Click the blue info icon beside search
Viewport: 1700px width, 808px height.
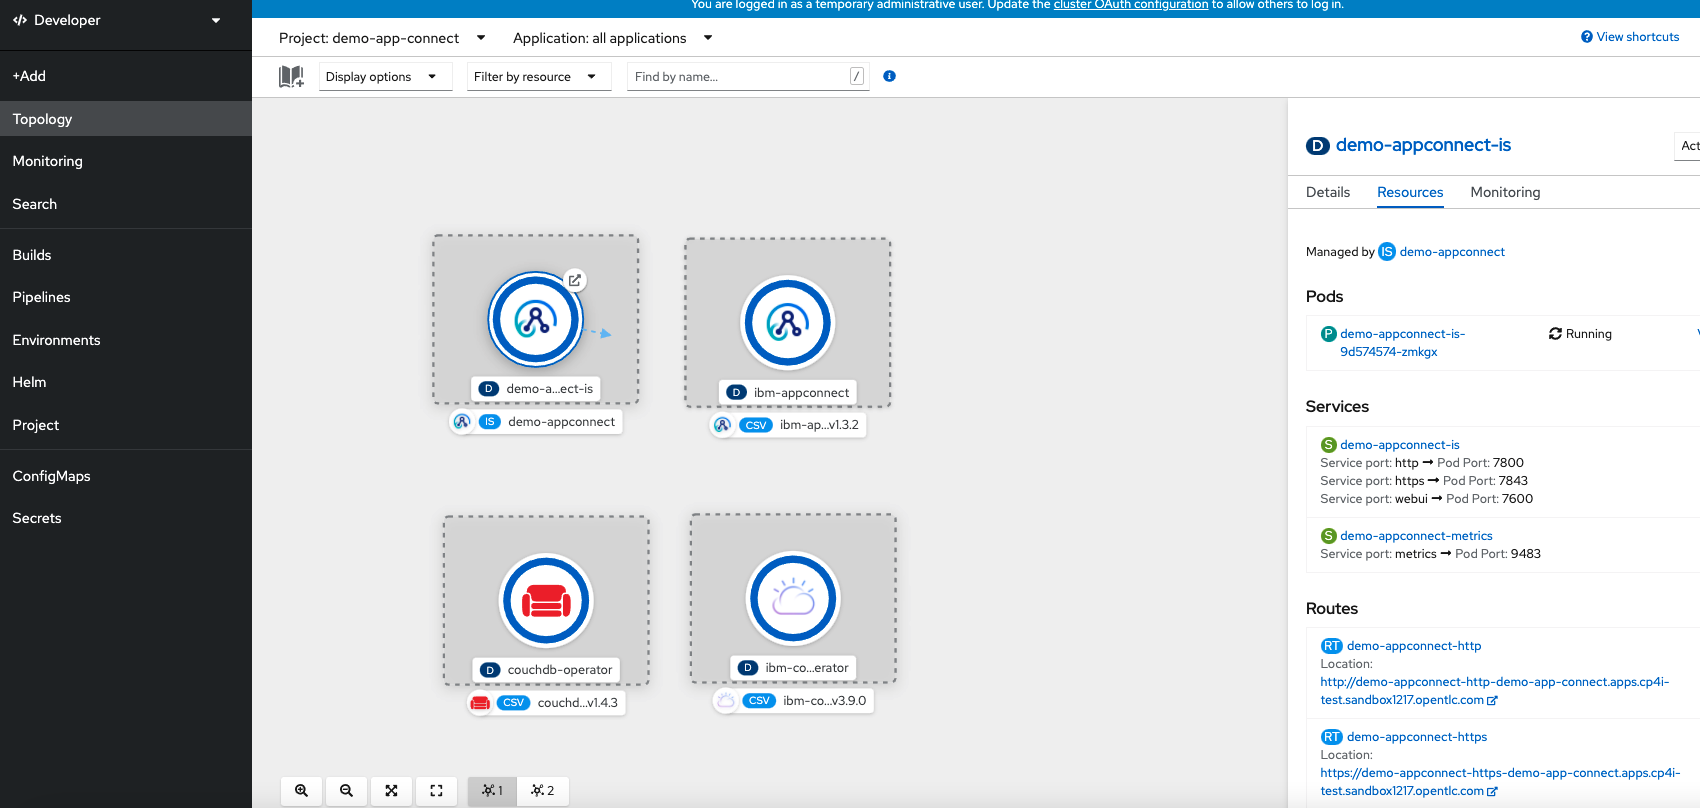[889, 76]
